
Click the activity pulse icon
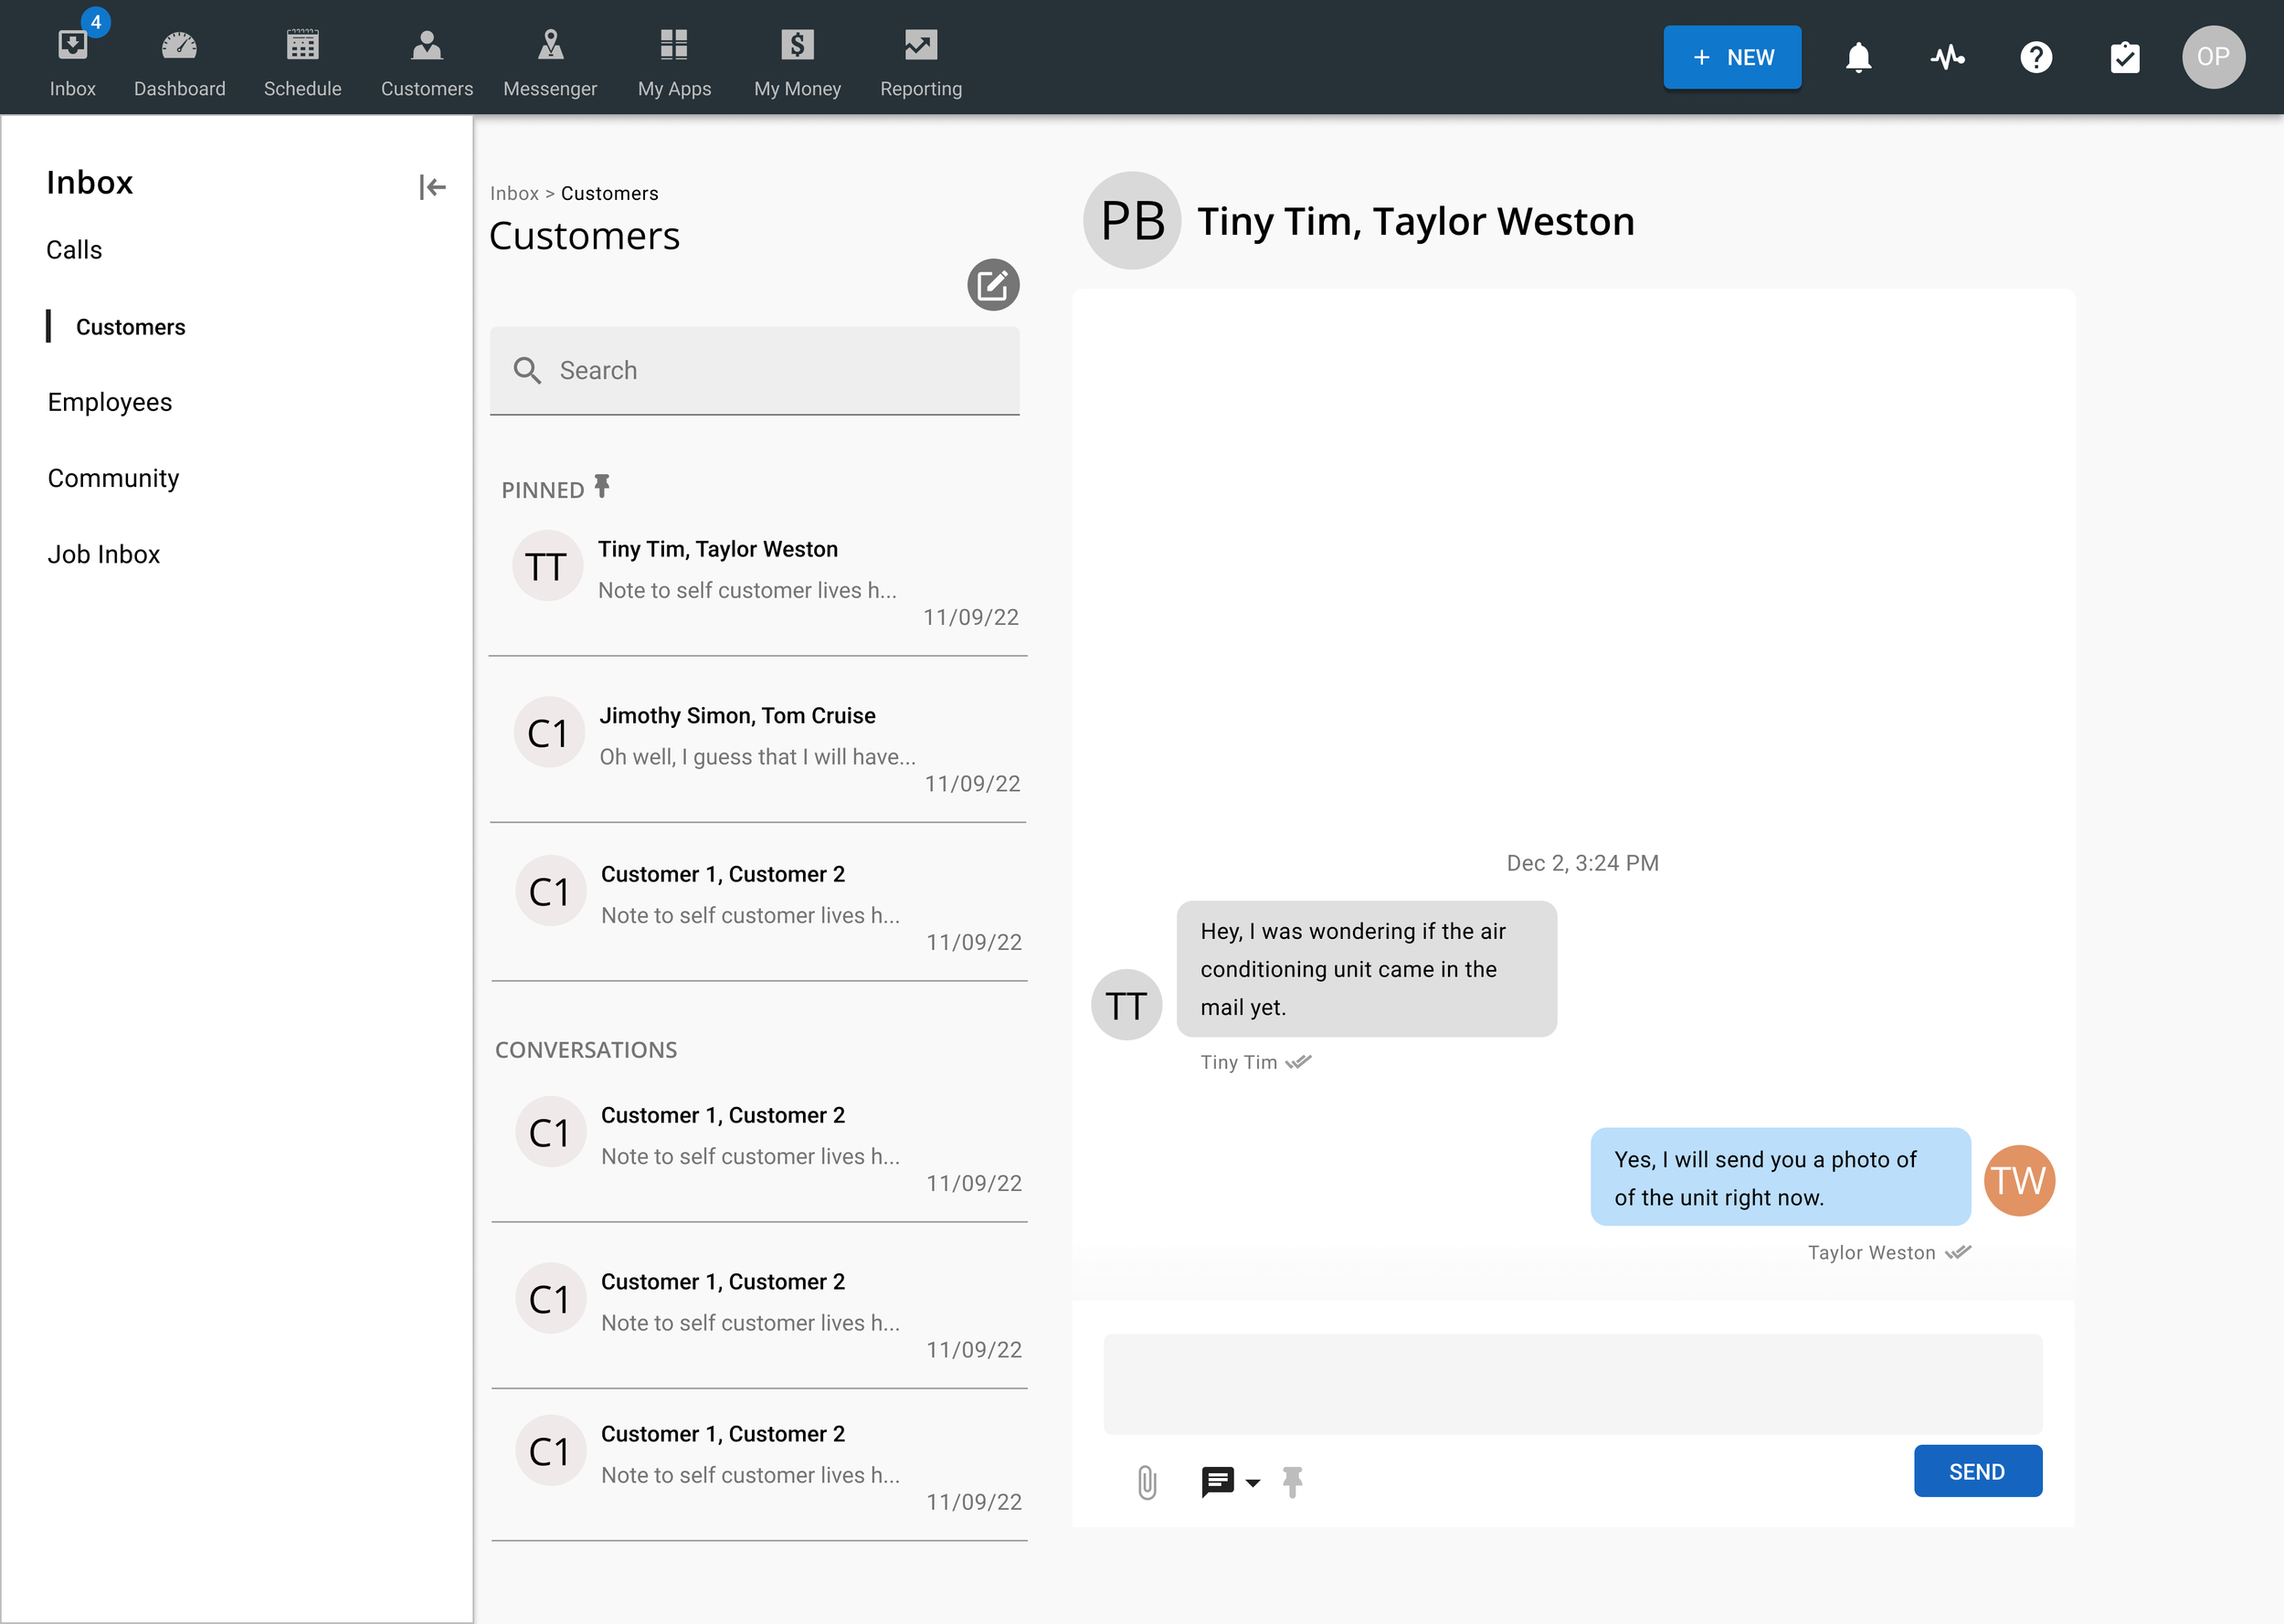tap(1946, 58)
